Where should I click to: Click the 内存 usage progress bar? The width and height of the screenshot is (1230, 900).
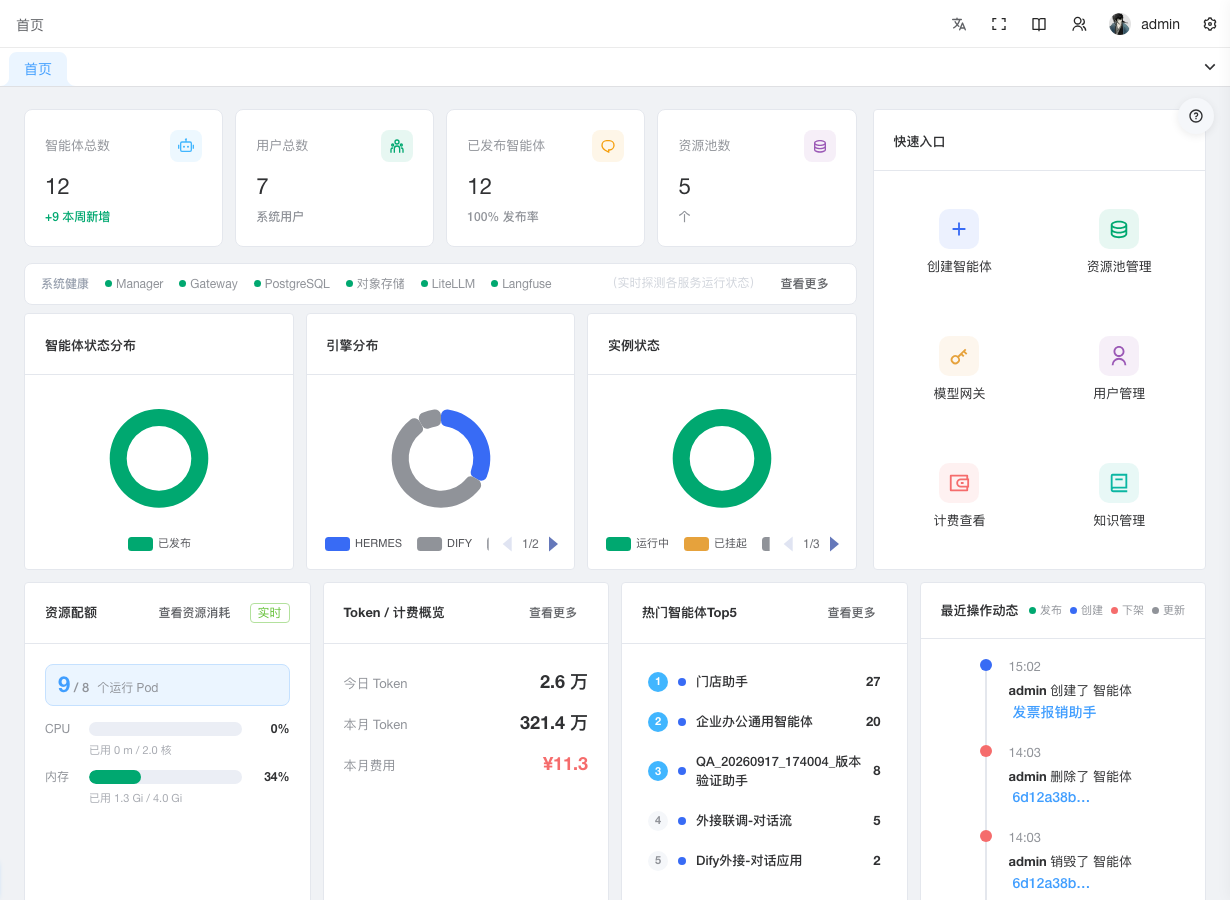(x=165, y=777)
